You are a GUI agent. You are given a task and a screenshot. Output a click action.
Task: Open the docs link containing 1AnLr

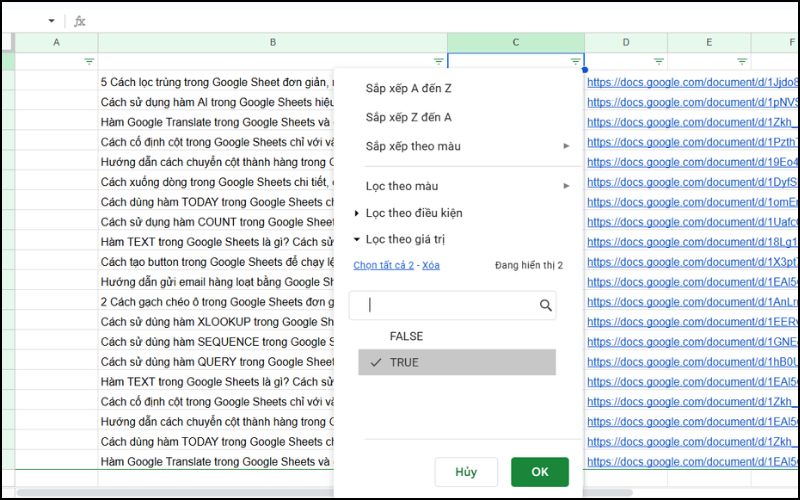point(692,302)
